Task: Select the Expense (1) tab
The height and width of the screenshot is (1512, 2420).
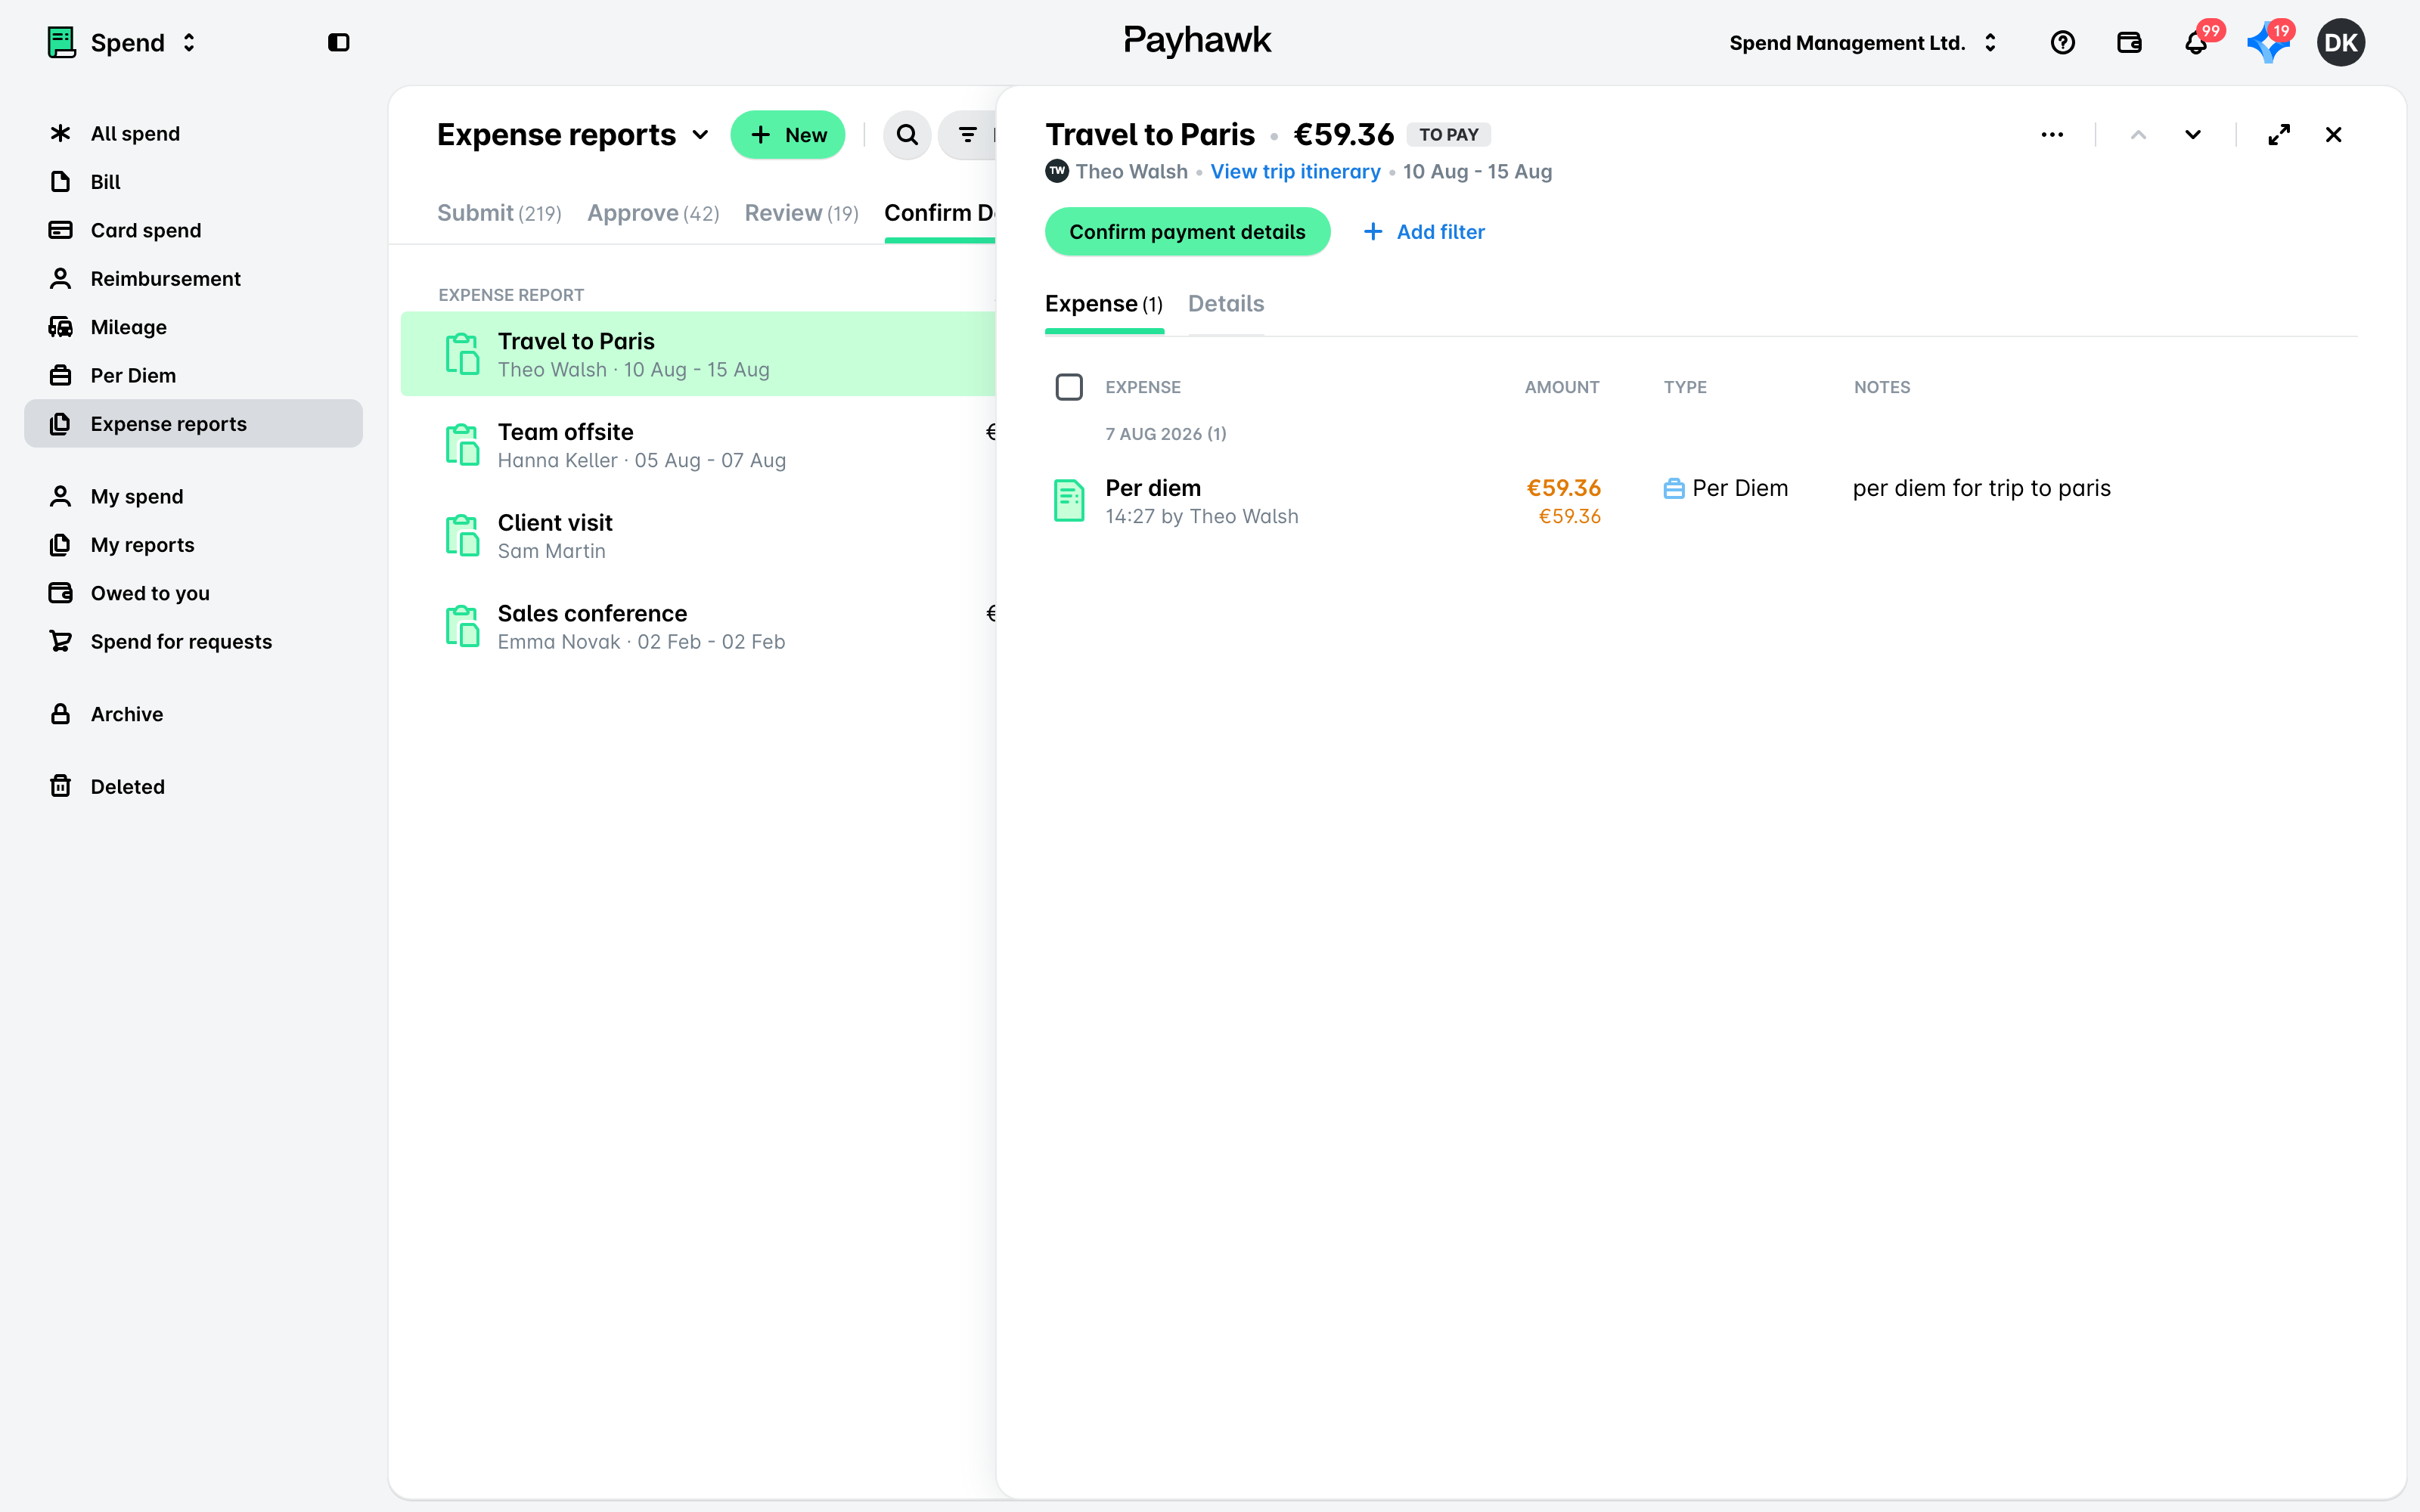Action: [x=1103, y=304]
